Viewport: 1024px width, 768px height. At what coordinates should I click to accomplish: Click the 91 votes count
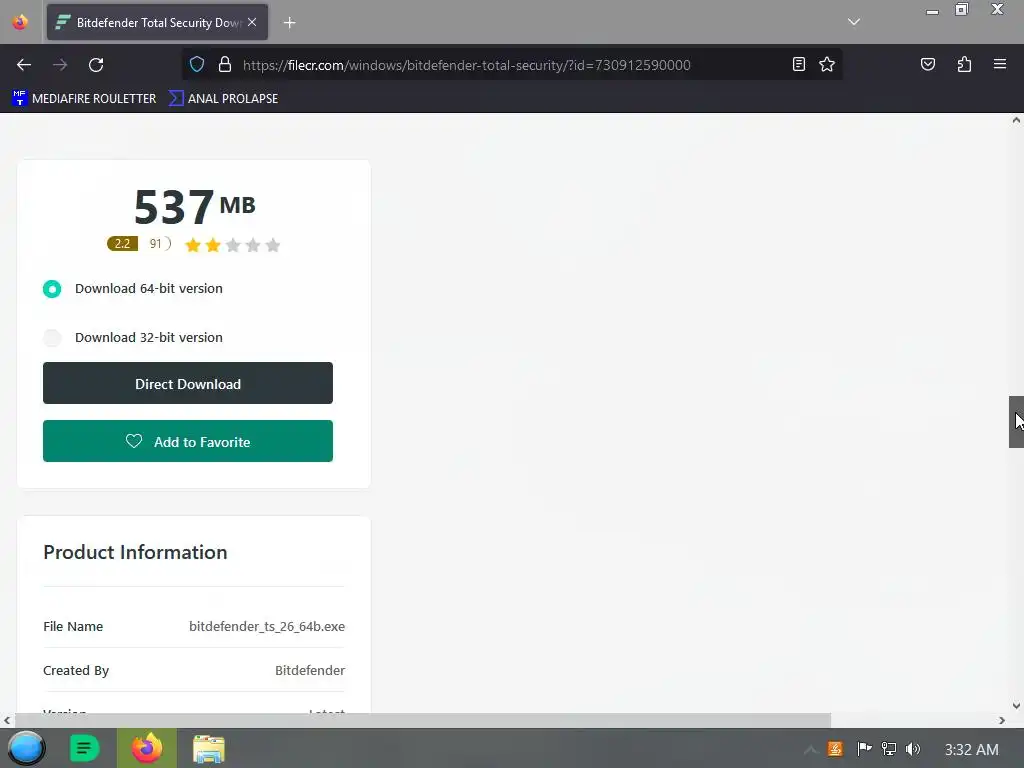pos(155,244)
